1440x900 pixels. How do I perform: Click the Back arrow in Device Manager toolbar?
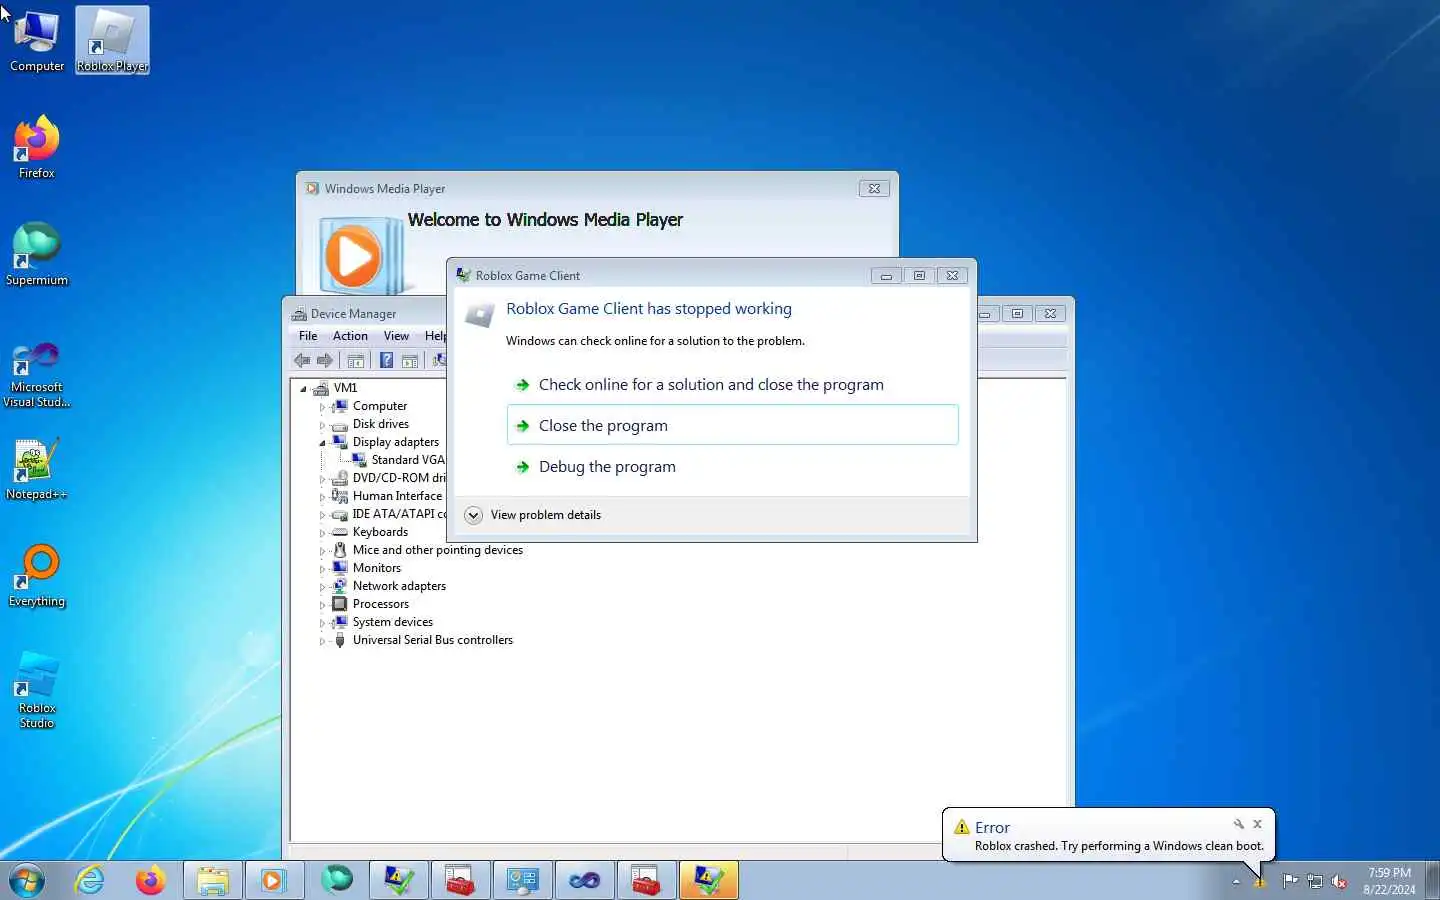tap(302, 360)
